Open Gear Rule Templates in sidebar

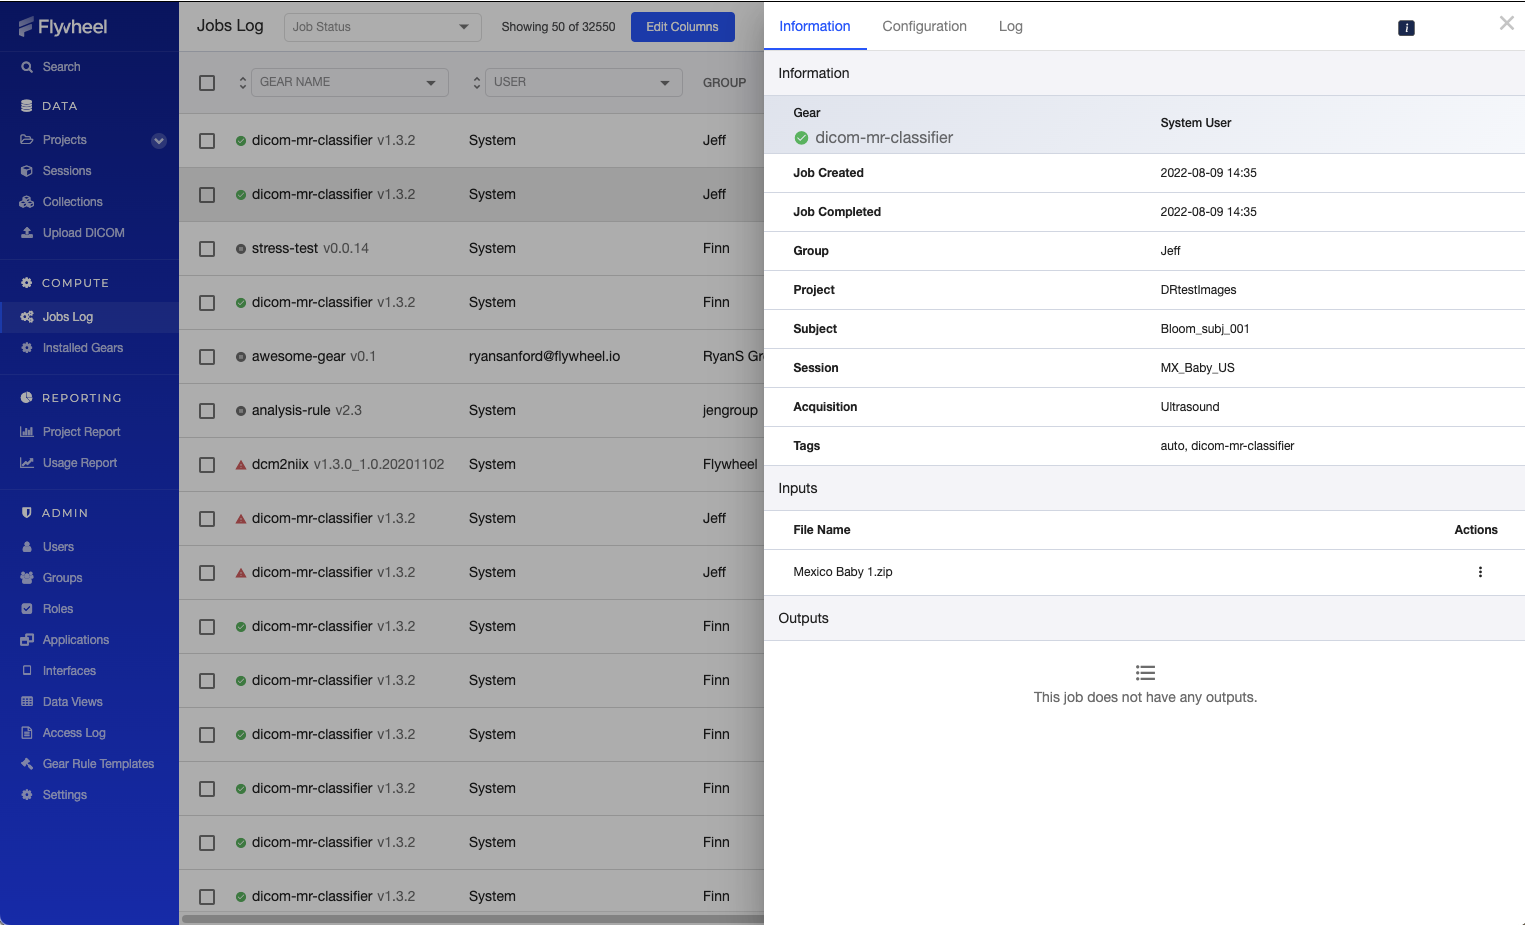98,764
